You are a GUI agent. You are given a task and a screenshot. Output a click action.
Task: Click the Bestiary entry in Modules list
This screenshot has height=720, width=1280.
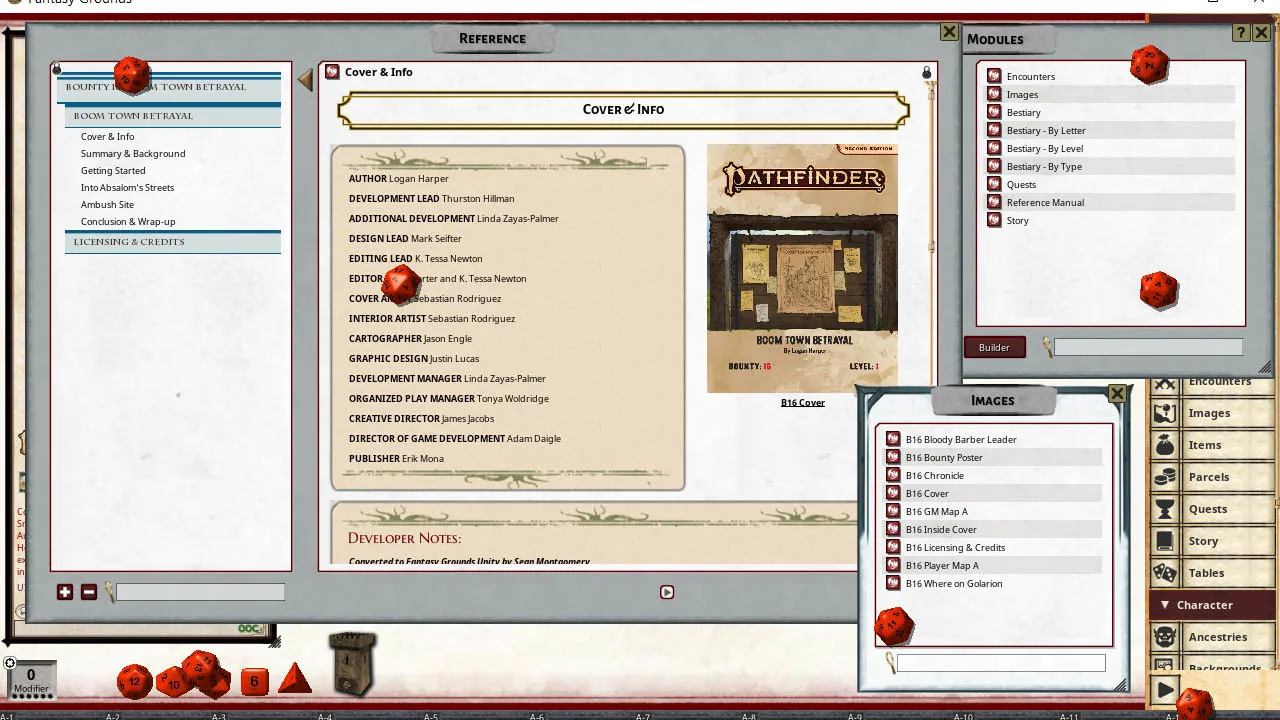(1024, 112)
